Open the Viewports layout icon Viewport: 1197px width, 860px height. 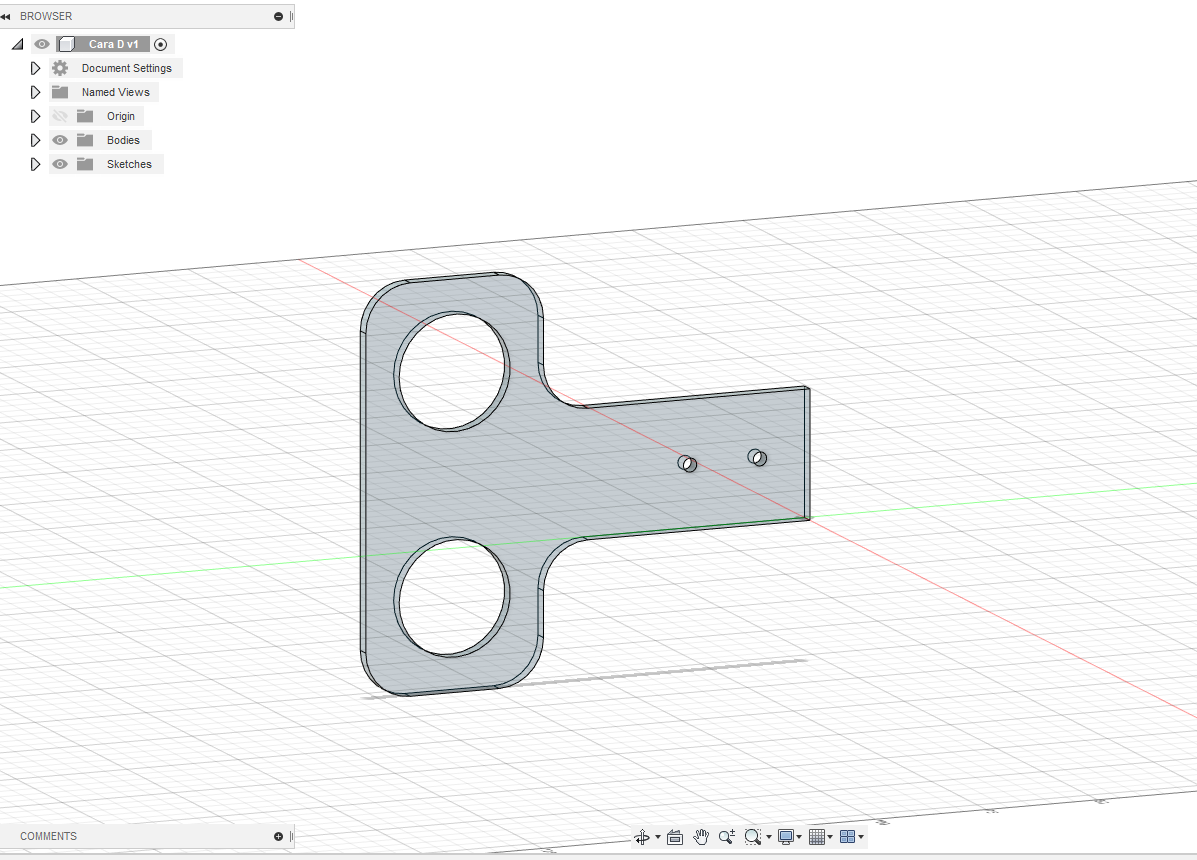click(x=847, y=837)
